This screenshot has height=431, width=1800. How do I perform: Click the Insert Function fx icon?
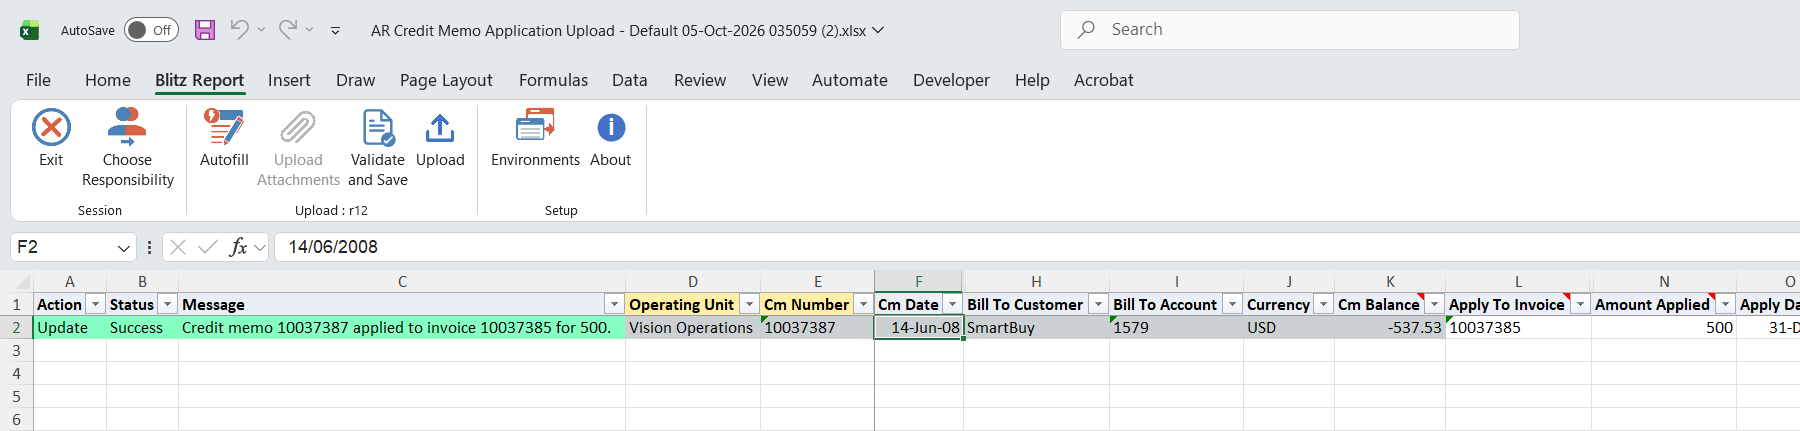[x=238, y=247]
